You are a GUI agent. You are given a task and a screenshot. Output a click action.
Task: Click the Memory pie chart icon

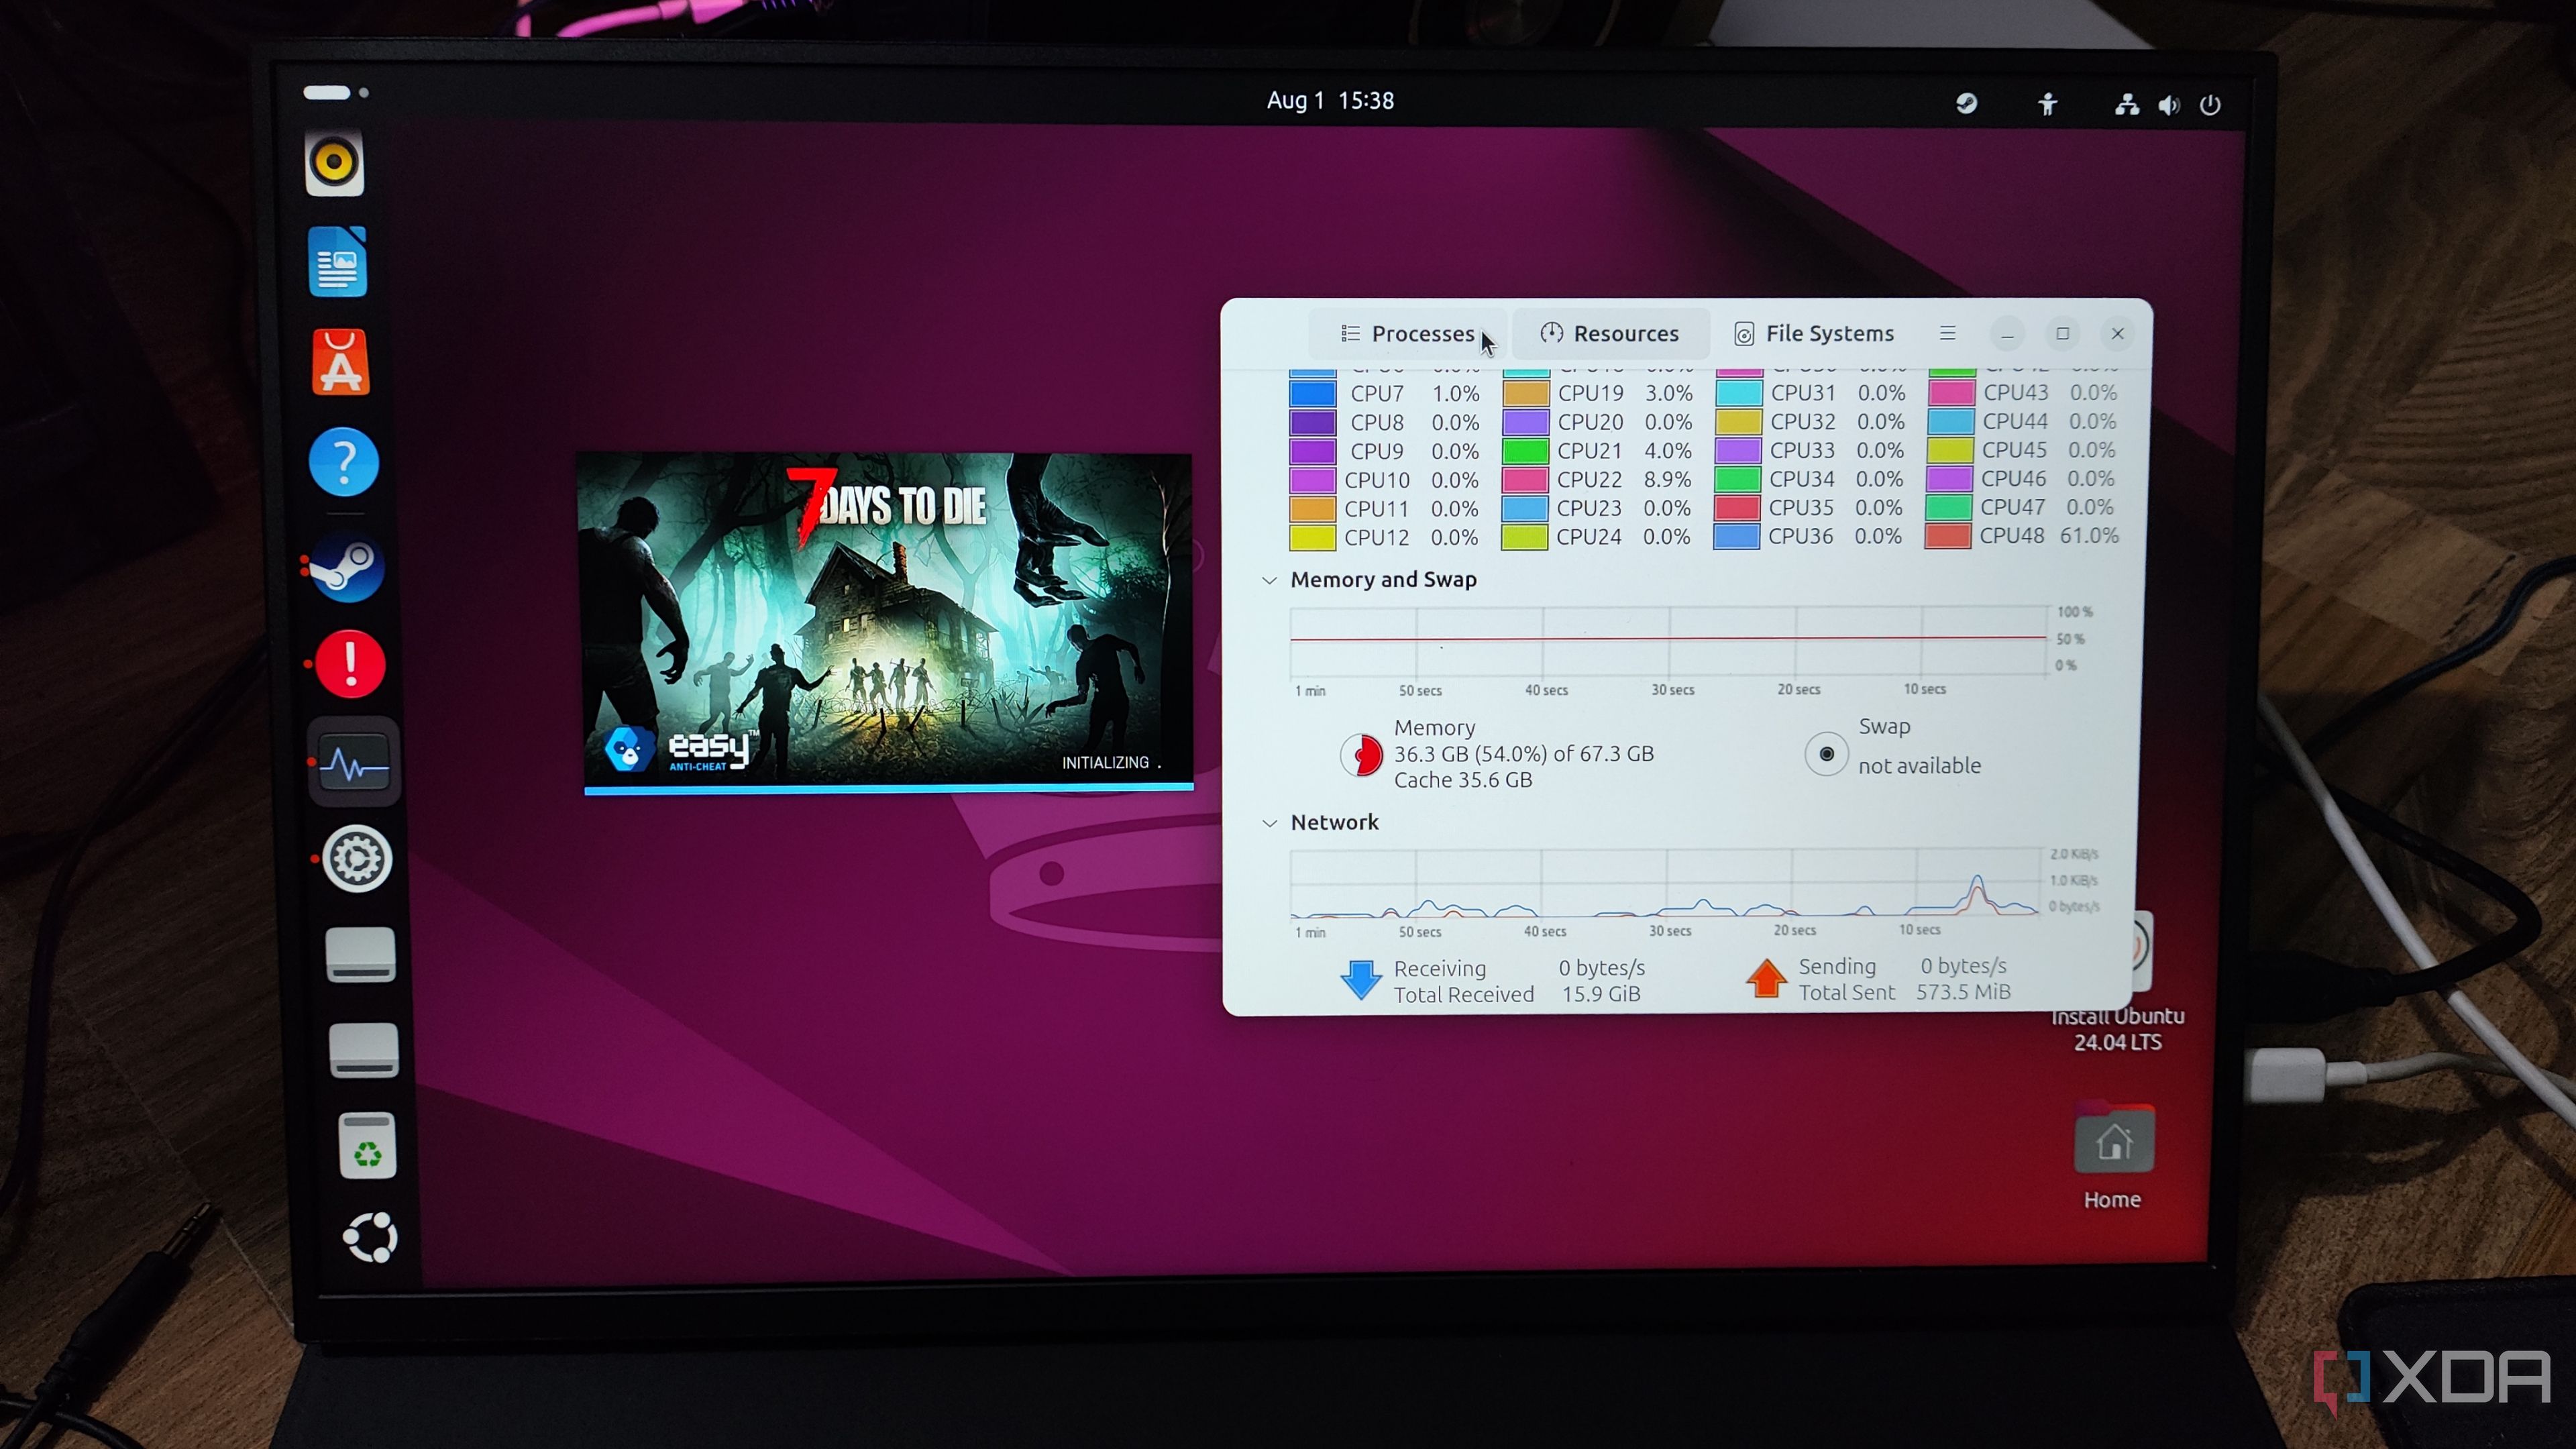[1361, 755]
